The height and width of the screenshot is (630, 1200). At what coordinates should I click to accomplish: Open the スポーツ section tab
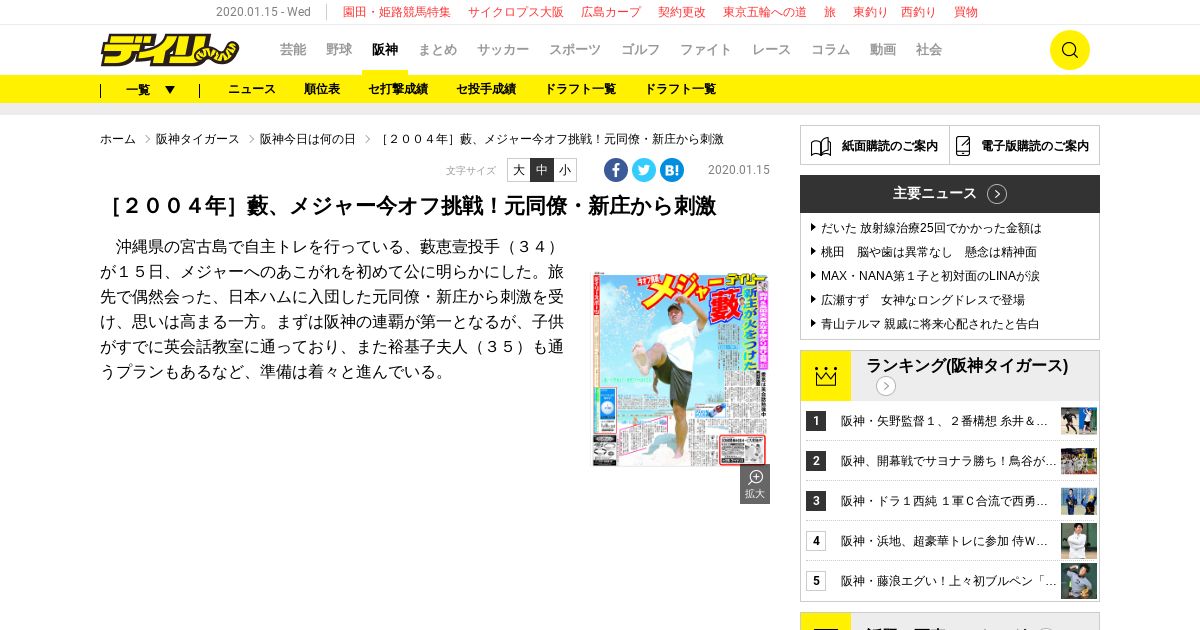(575, 50)
